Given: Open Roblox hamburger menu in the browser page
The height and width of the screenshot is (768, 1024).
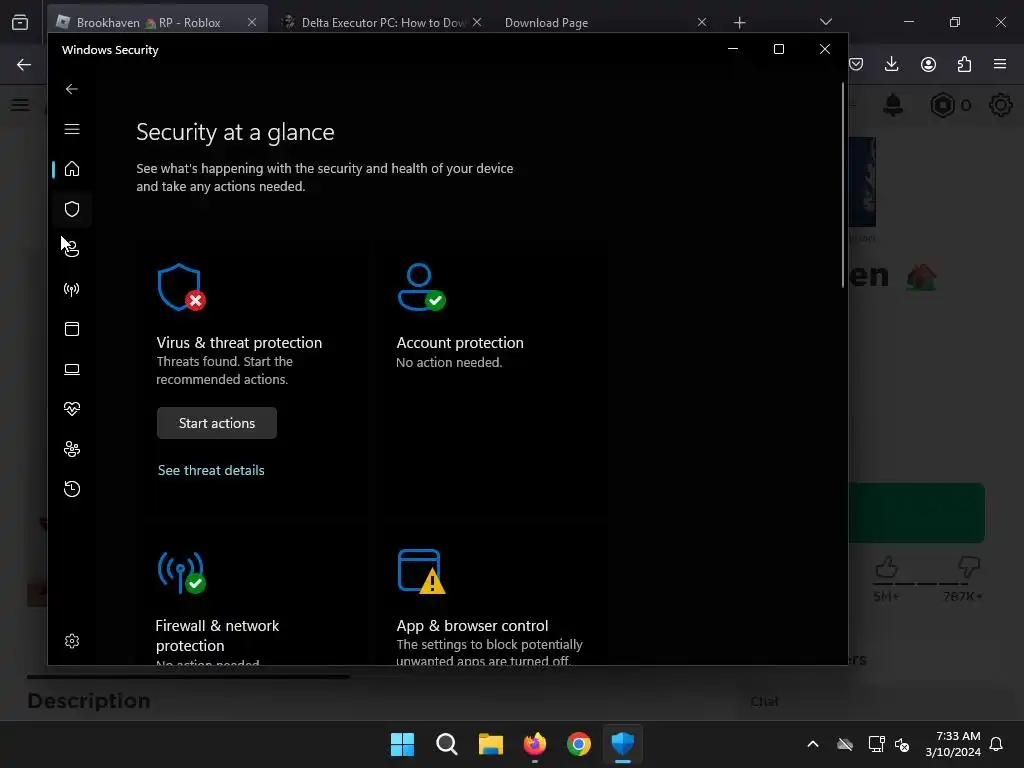Looking at the screenshot, I should [x=20, y=105].
